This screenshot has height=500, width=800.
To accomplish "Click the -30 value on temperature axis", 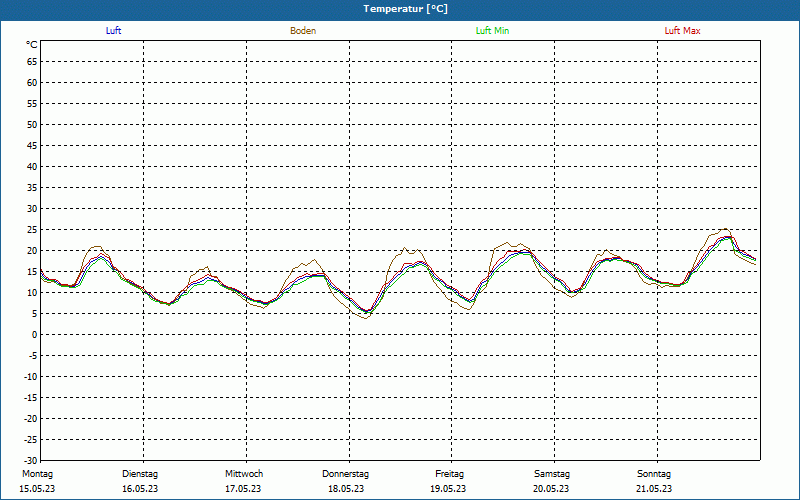I will point(31,460).
